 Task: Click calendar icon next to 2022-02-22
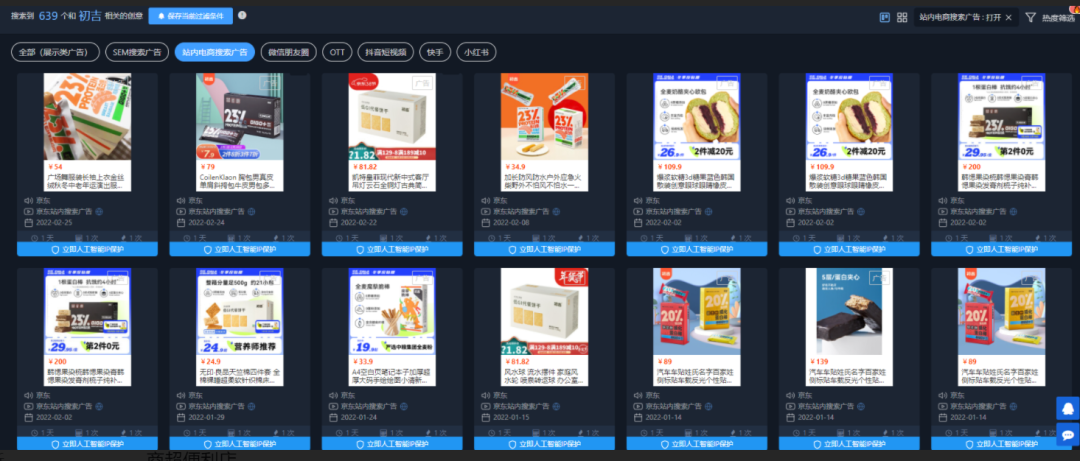(333, 223)
